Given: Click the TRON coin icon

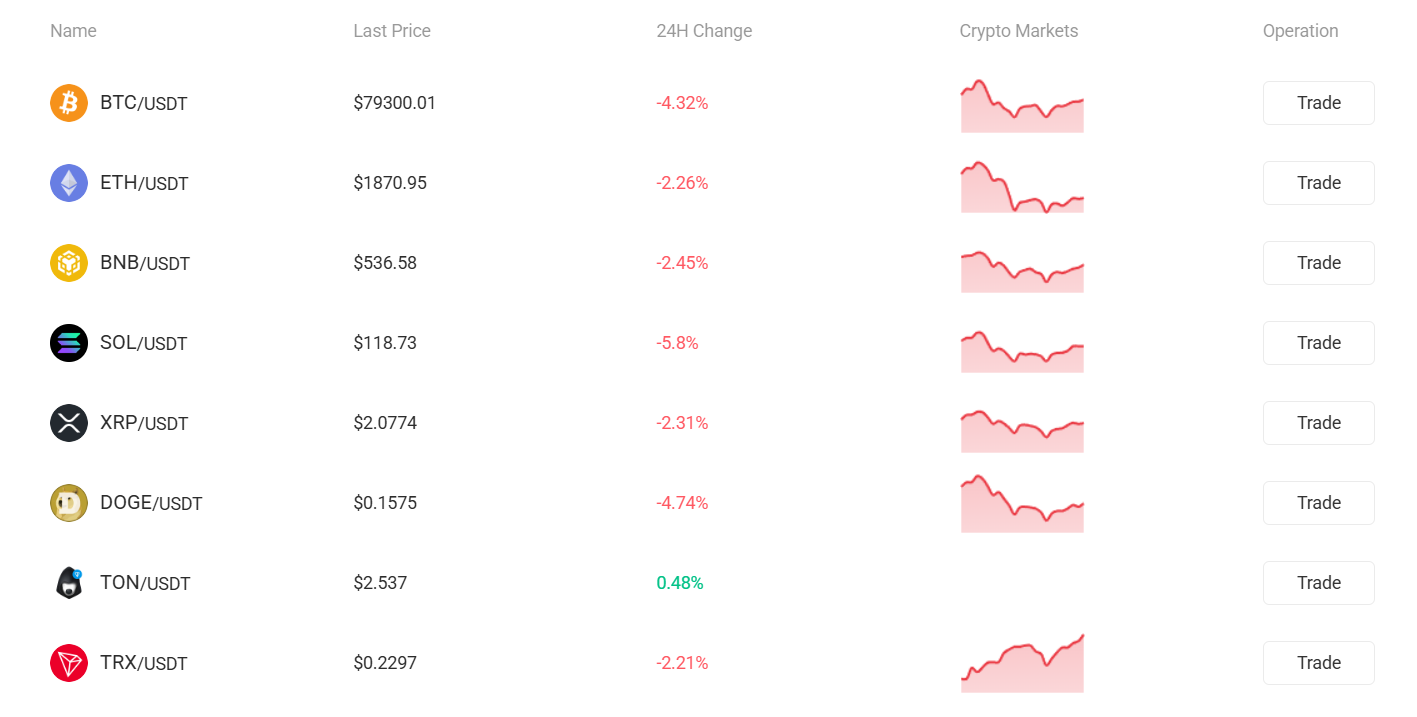Looking at the screenshot, I should click(x=69, y=663).
